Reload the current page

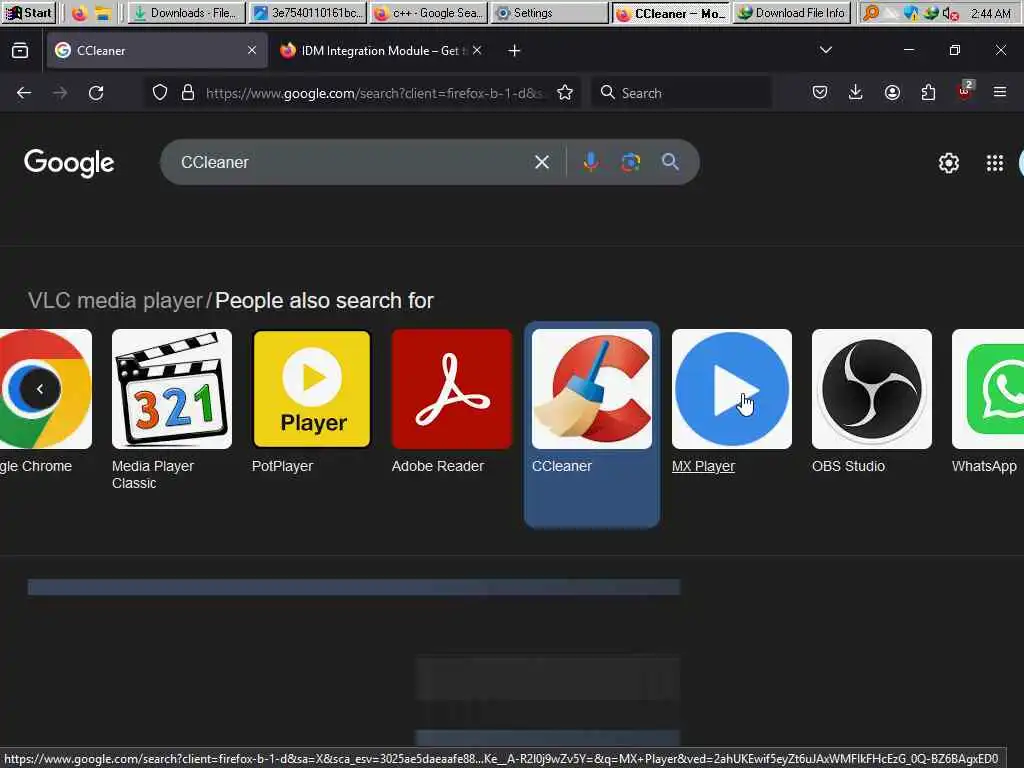96,93
